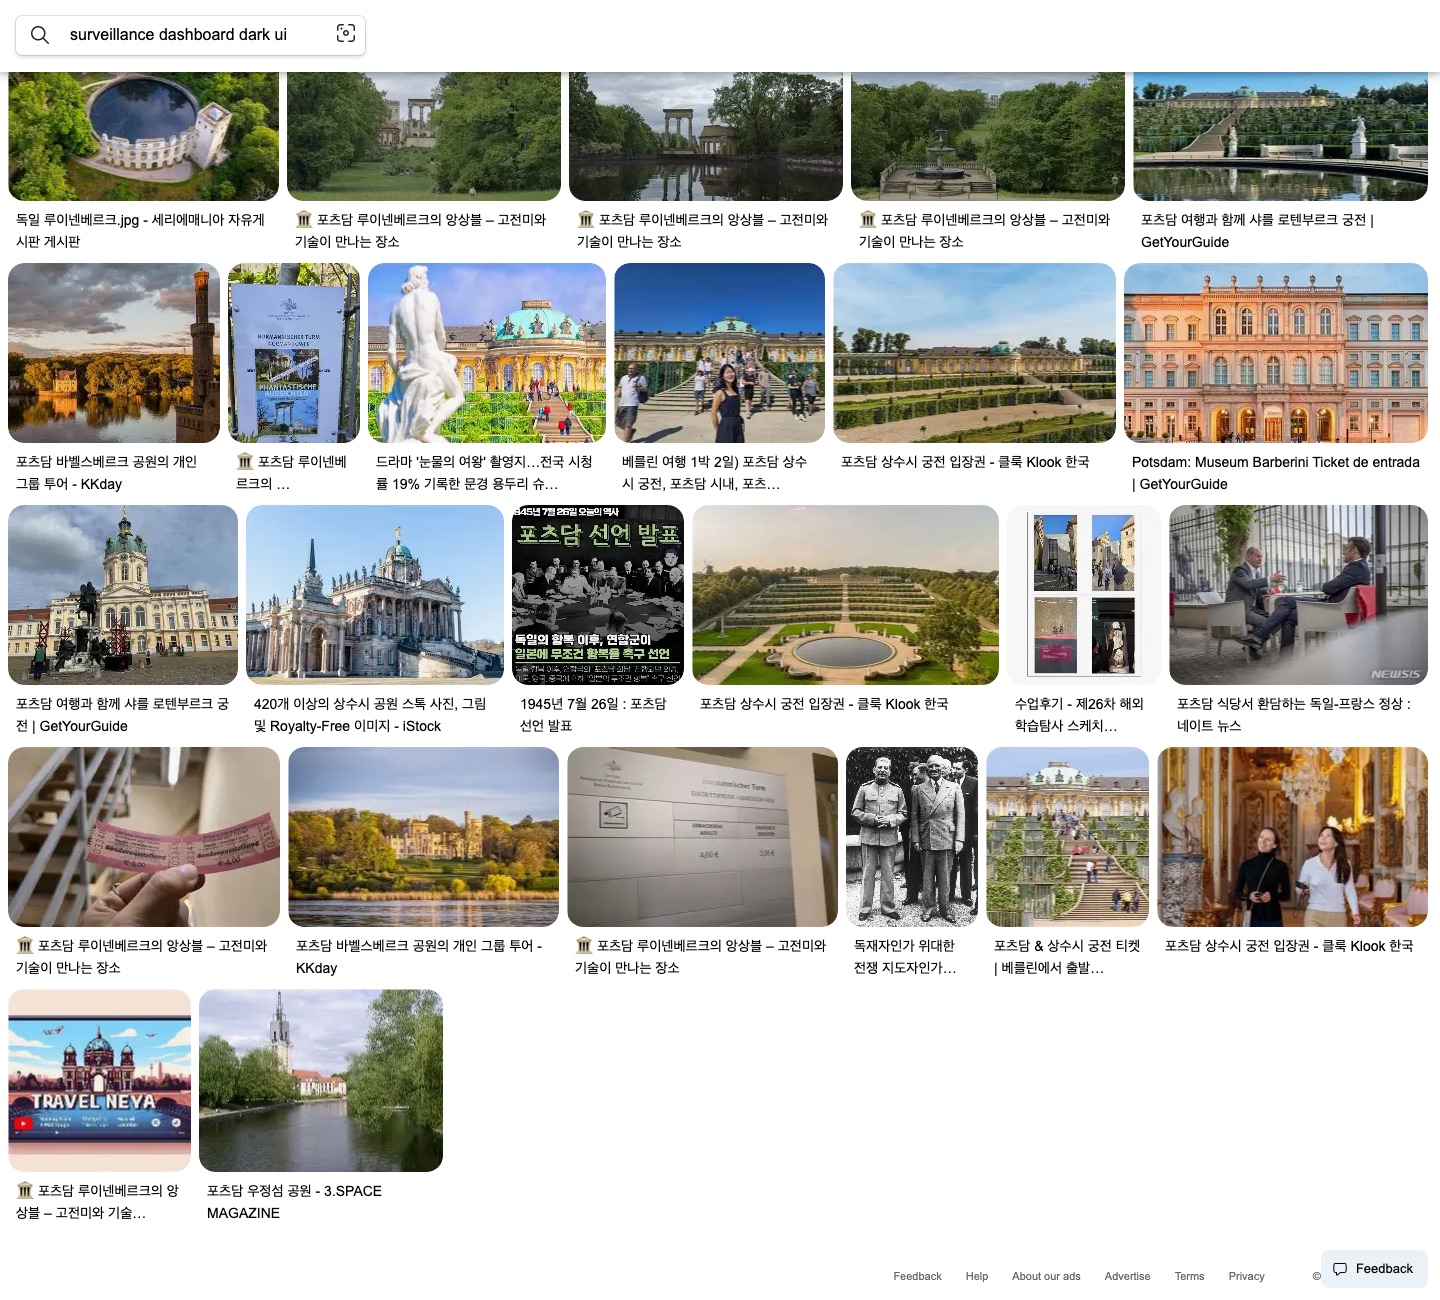Open the aerial circular reservoir ruin thumbnail
This screenshot has height=1300, width=1440.
tap(144, 136)
